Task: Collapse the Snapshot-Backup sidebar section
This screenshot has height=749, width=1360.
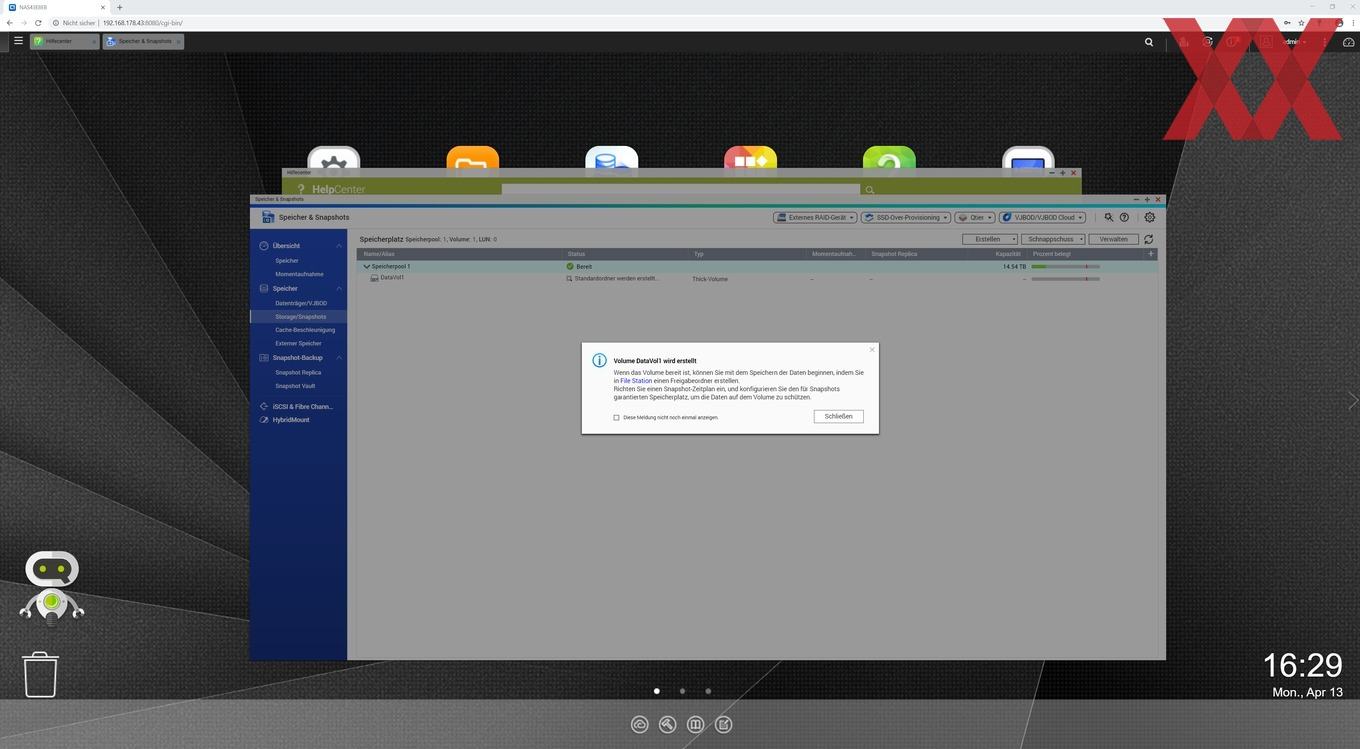Action: click(339, 358)
